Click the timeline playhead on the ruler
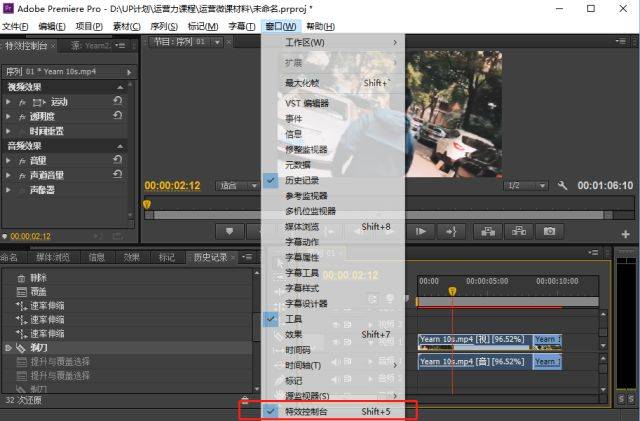Viewport: 640px width, 421px height. [x=452, y=291]
